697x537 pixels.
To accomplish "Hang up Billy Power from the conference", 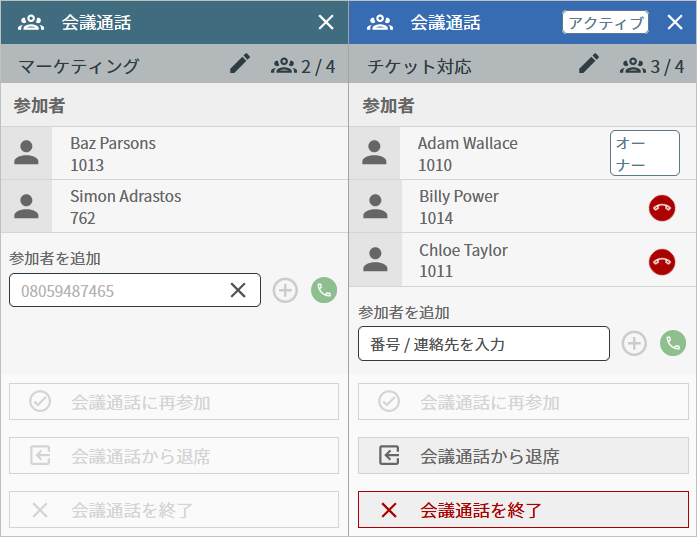I will (x=662, y=208).
